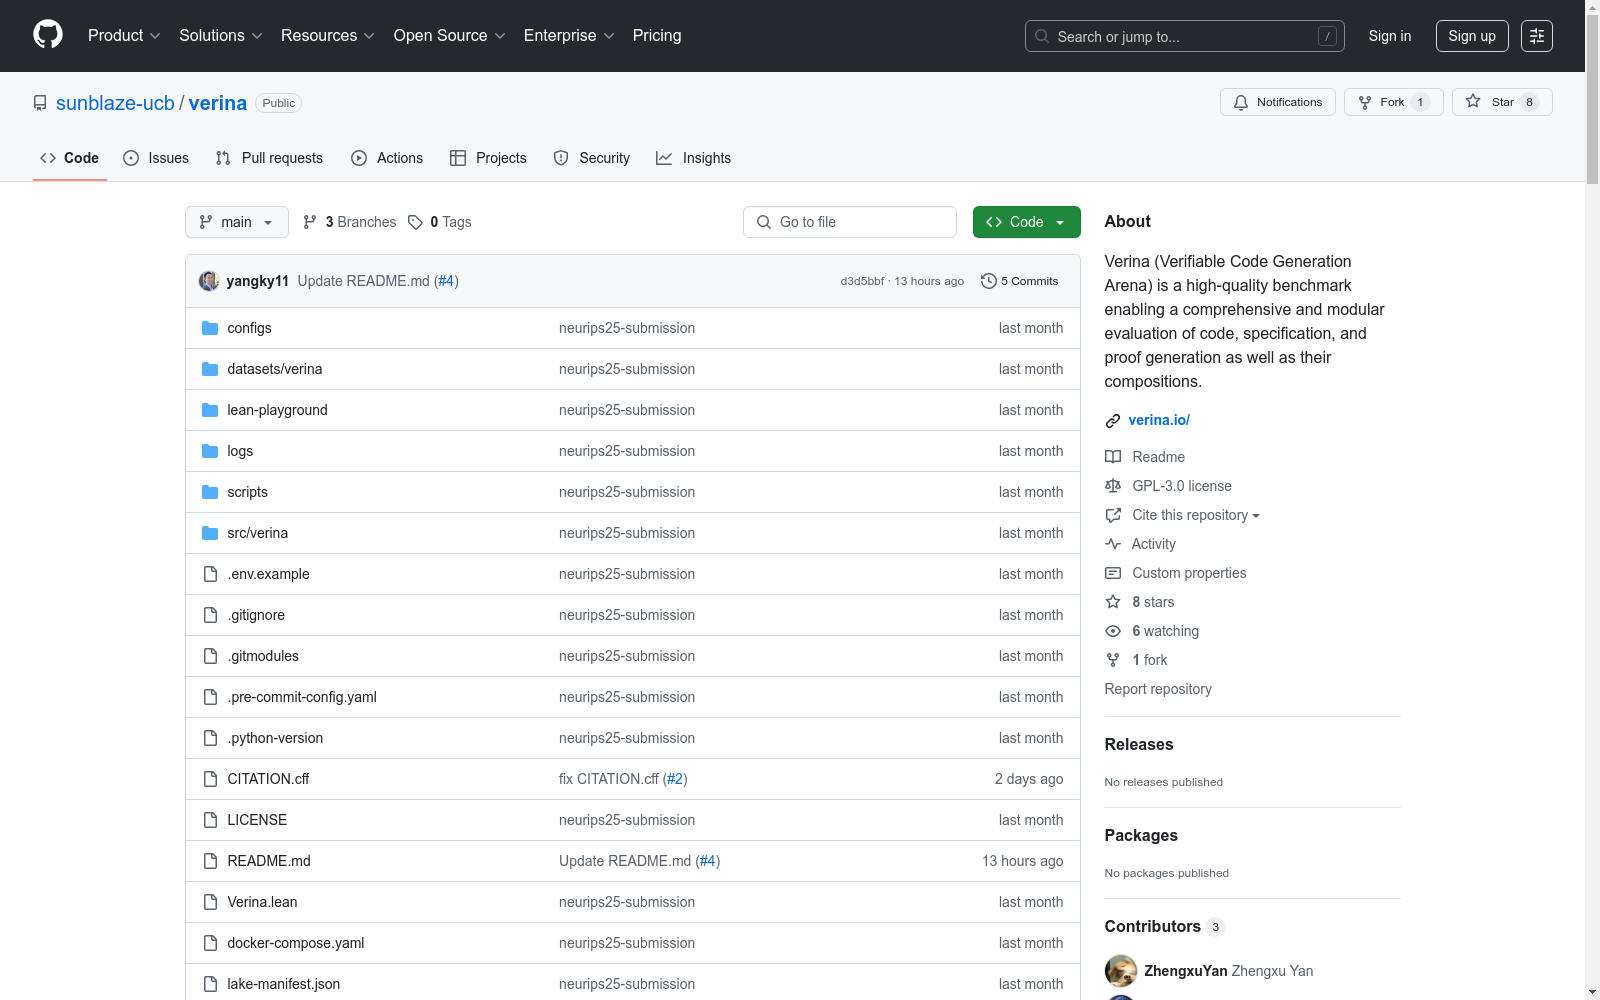The width and height of the screenshot is (1600, 1000).
Task: Open the main branch selector dropdown
Action: [237, 222]
